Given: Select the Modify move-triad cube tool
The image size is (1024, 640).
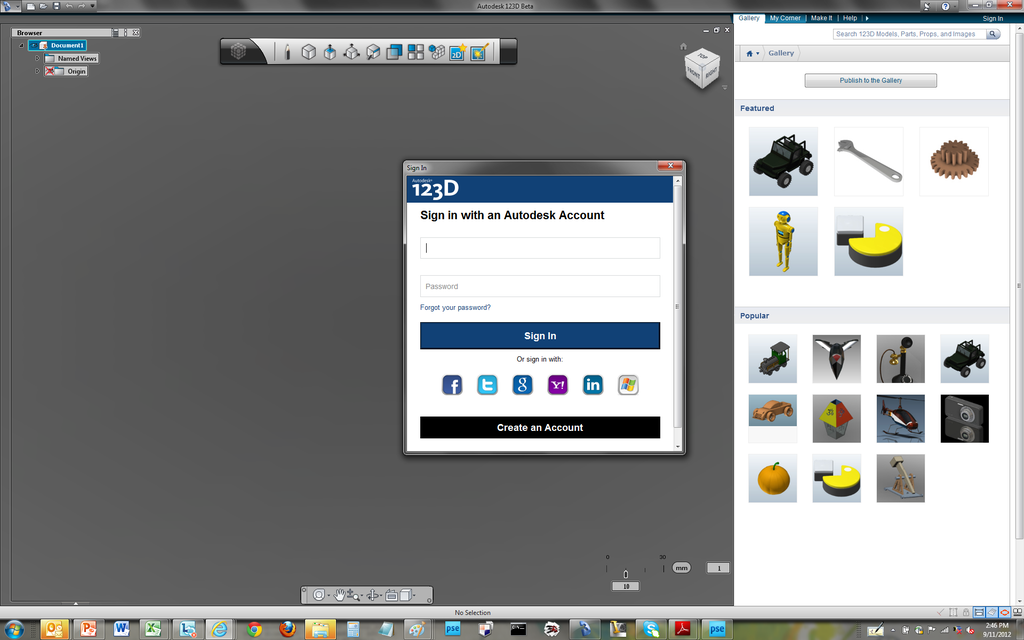Looking at the screenshot, I should click(351, 52).
